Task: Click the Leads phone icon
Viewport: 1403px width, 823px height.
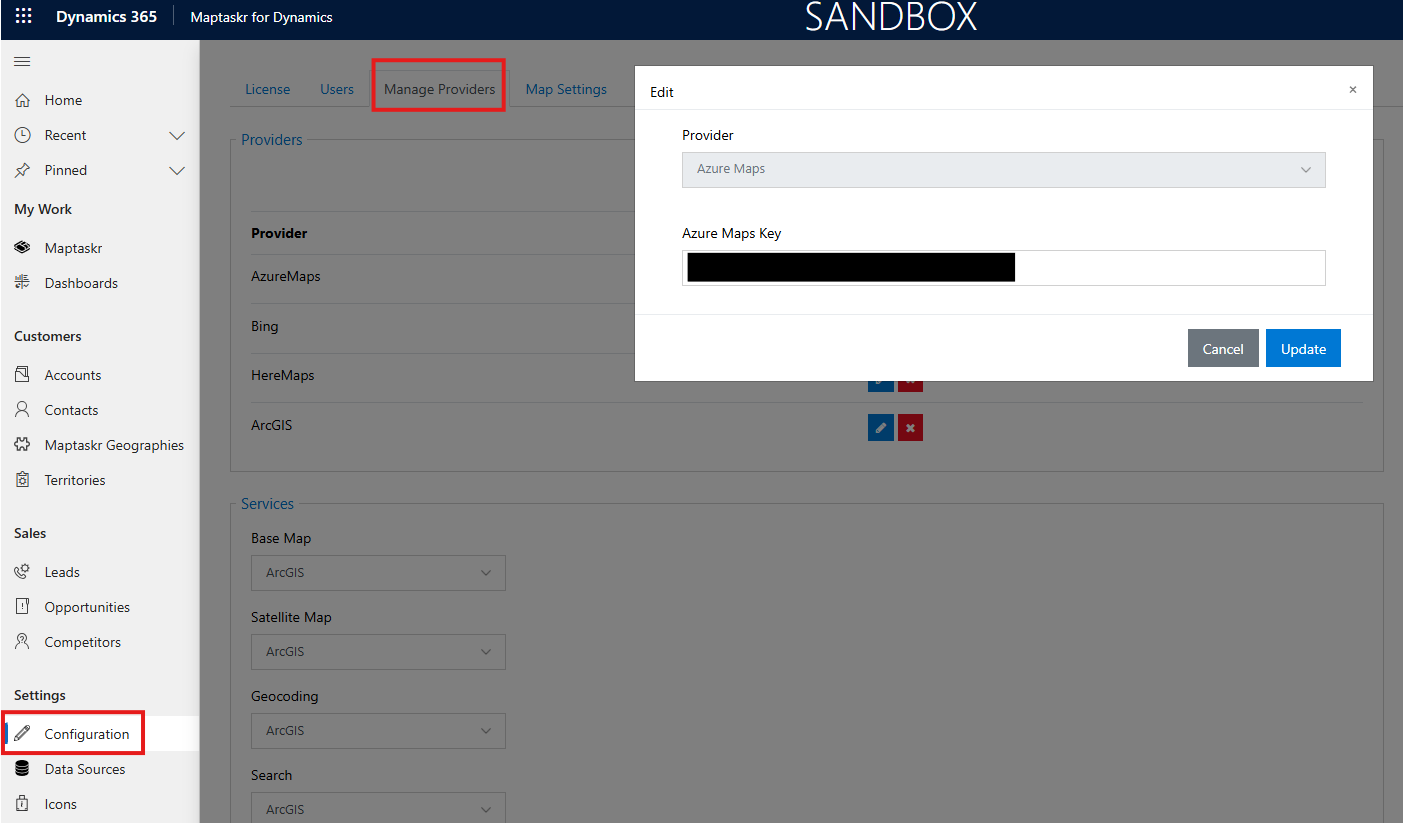Action: point(22,572)
